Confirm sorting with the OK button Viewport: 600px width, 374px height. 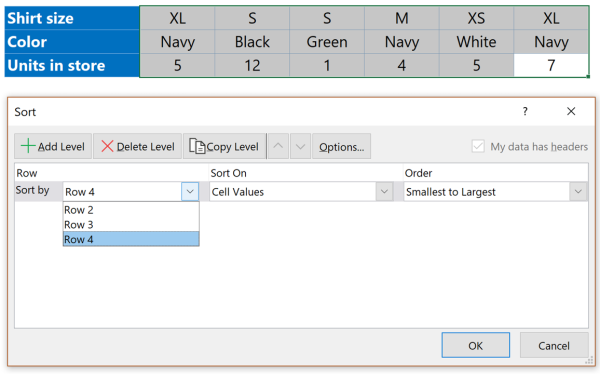click(x=476, y=345)
